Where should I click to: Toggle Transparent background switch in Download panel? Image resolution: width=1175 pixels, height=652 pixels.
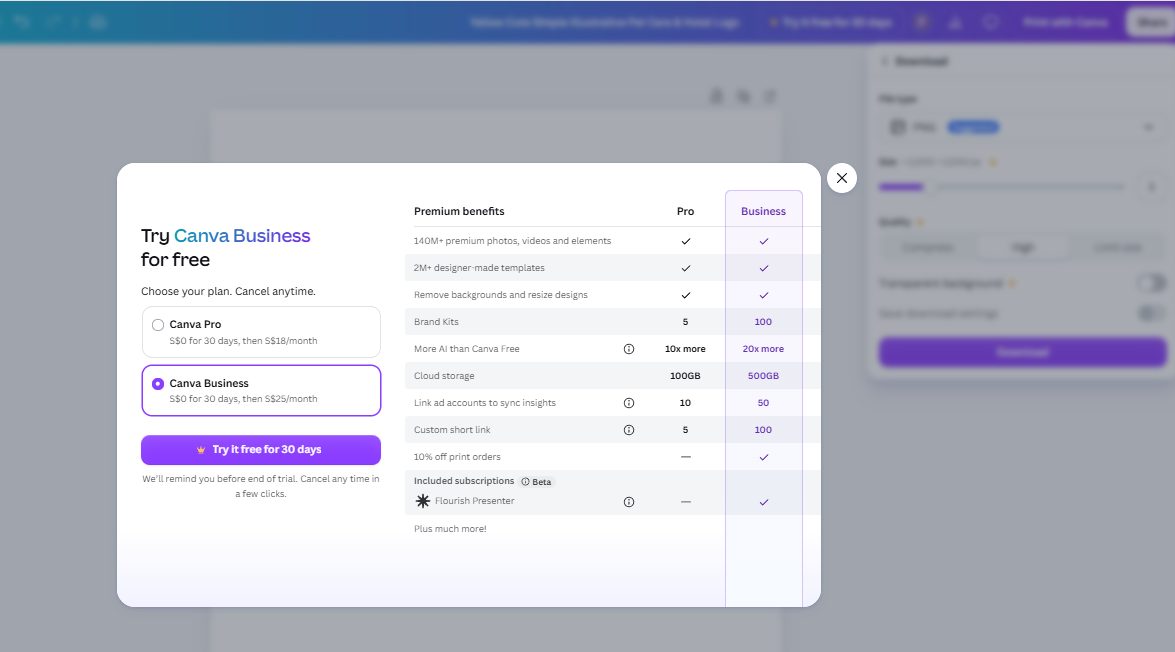(x=1151, y=283)
